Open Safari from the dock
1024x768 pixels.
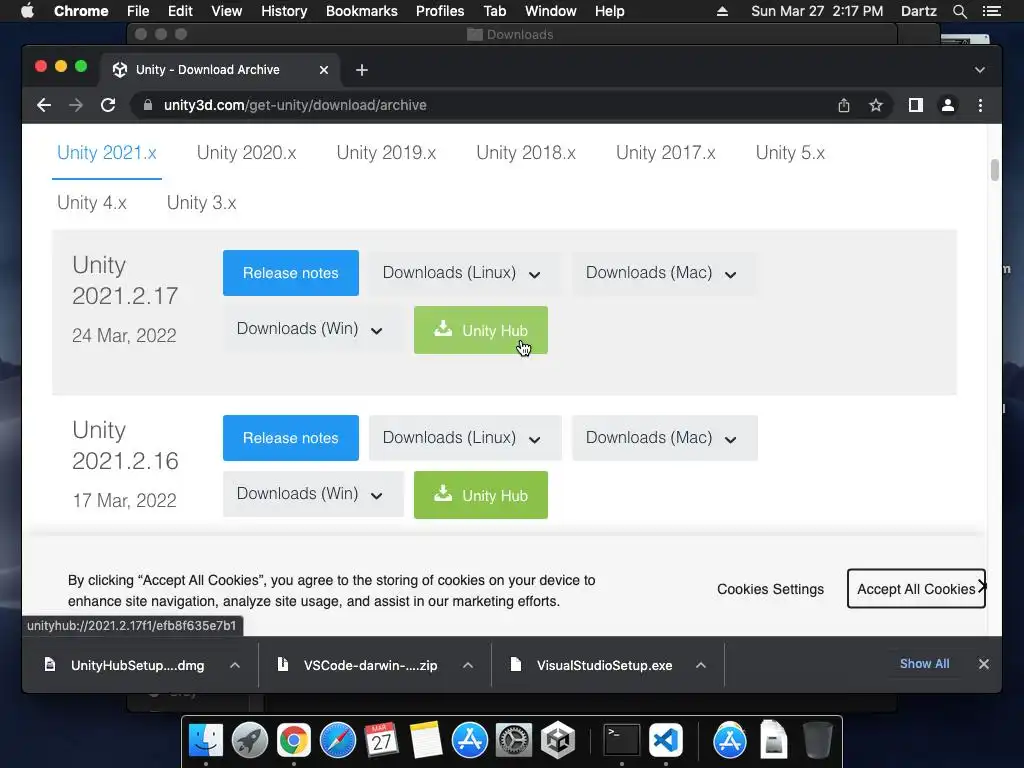[x=338, y=740]
